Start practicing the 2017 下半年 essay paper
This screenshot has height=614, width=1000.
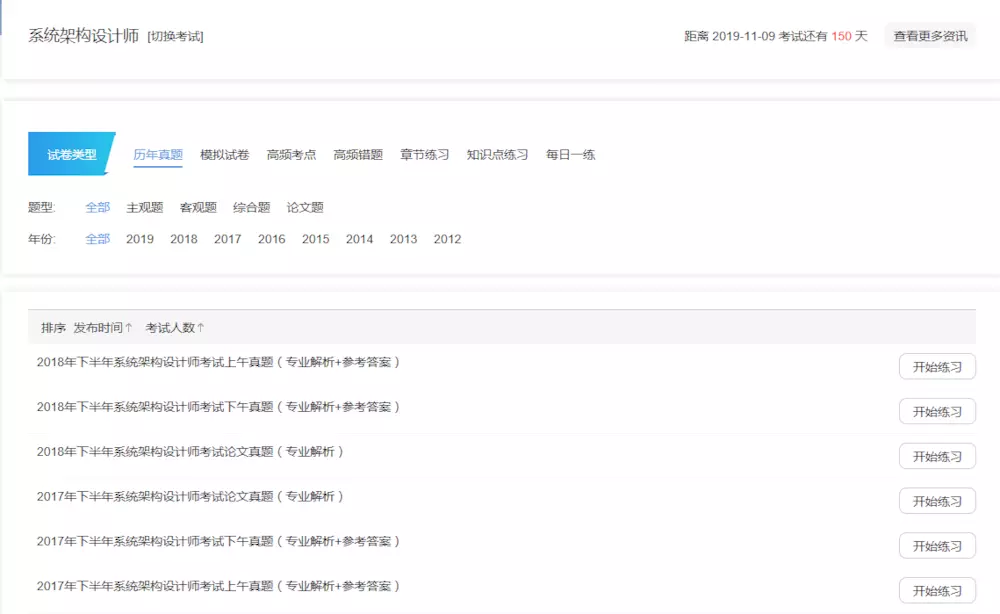click(937, 500)
